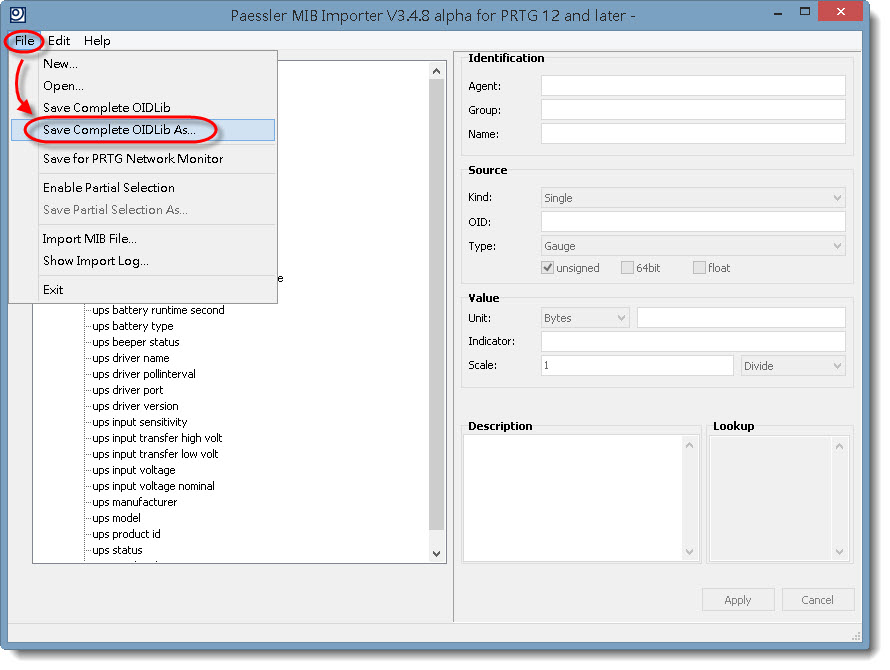The image size is (890, 670).
Task: Open the File menu
Action: tap(24, 41)
